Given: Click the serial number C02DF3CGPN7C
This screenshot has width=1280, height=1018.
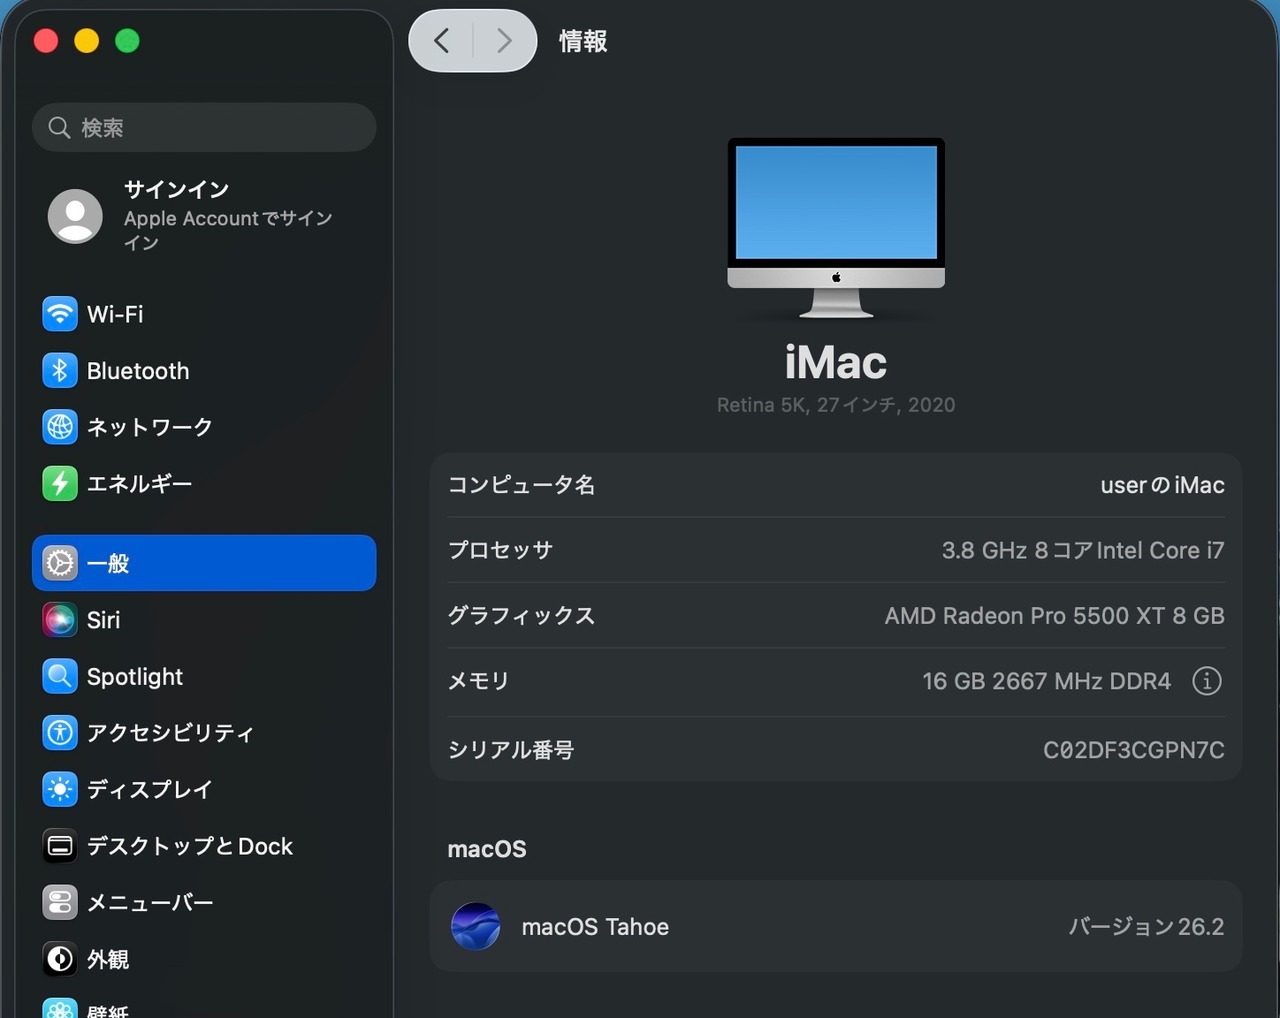Looking at the screenshot, I should click(1134, 750).
